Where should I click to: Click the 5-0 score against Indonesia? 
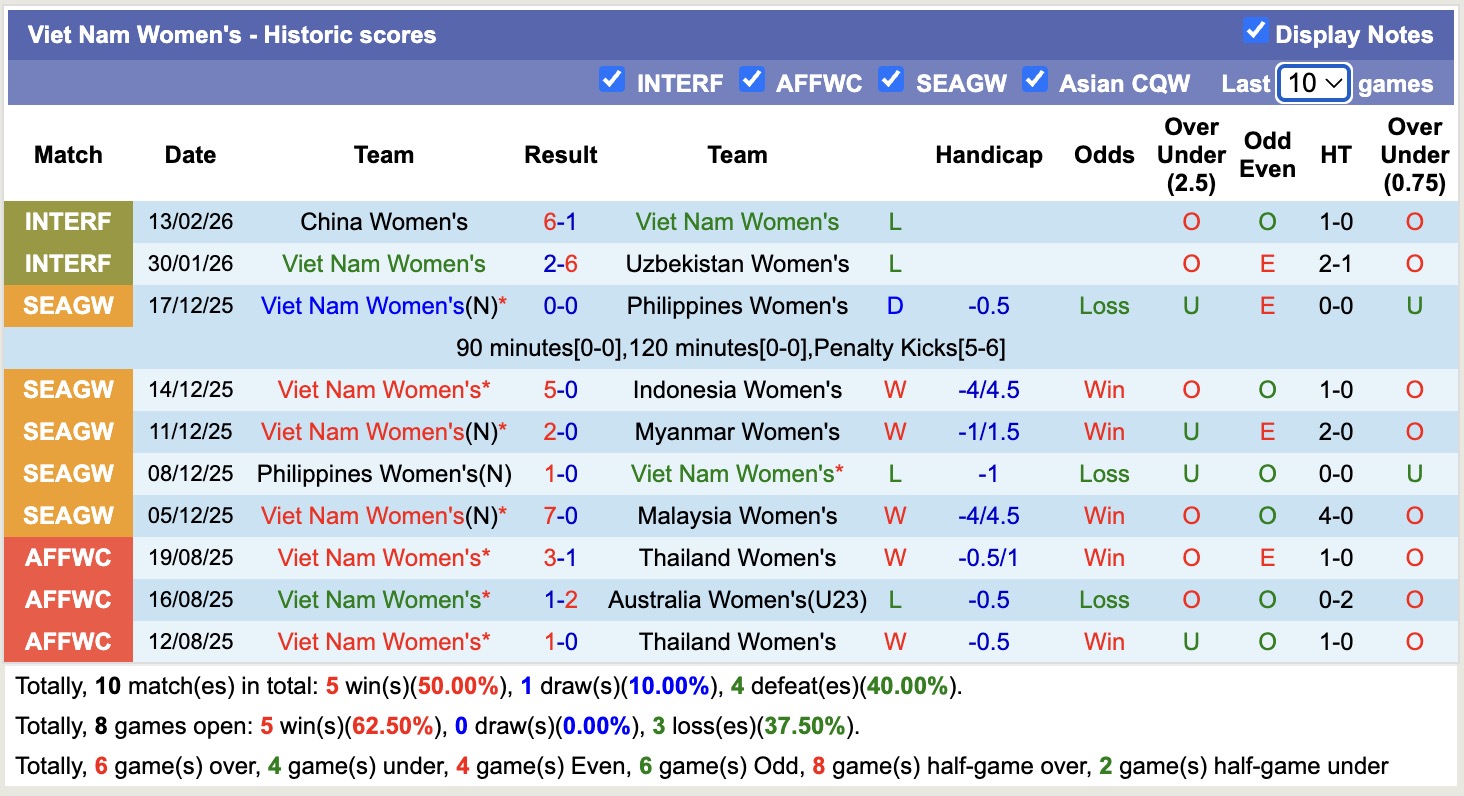coord(560,390)
